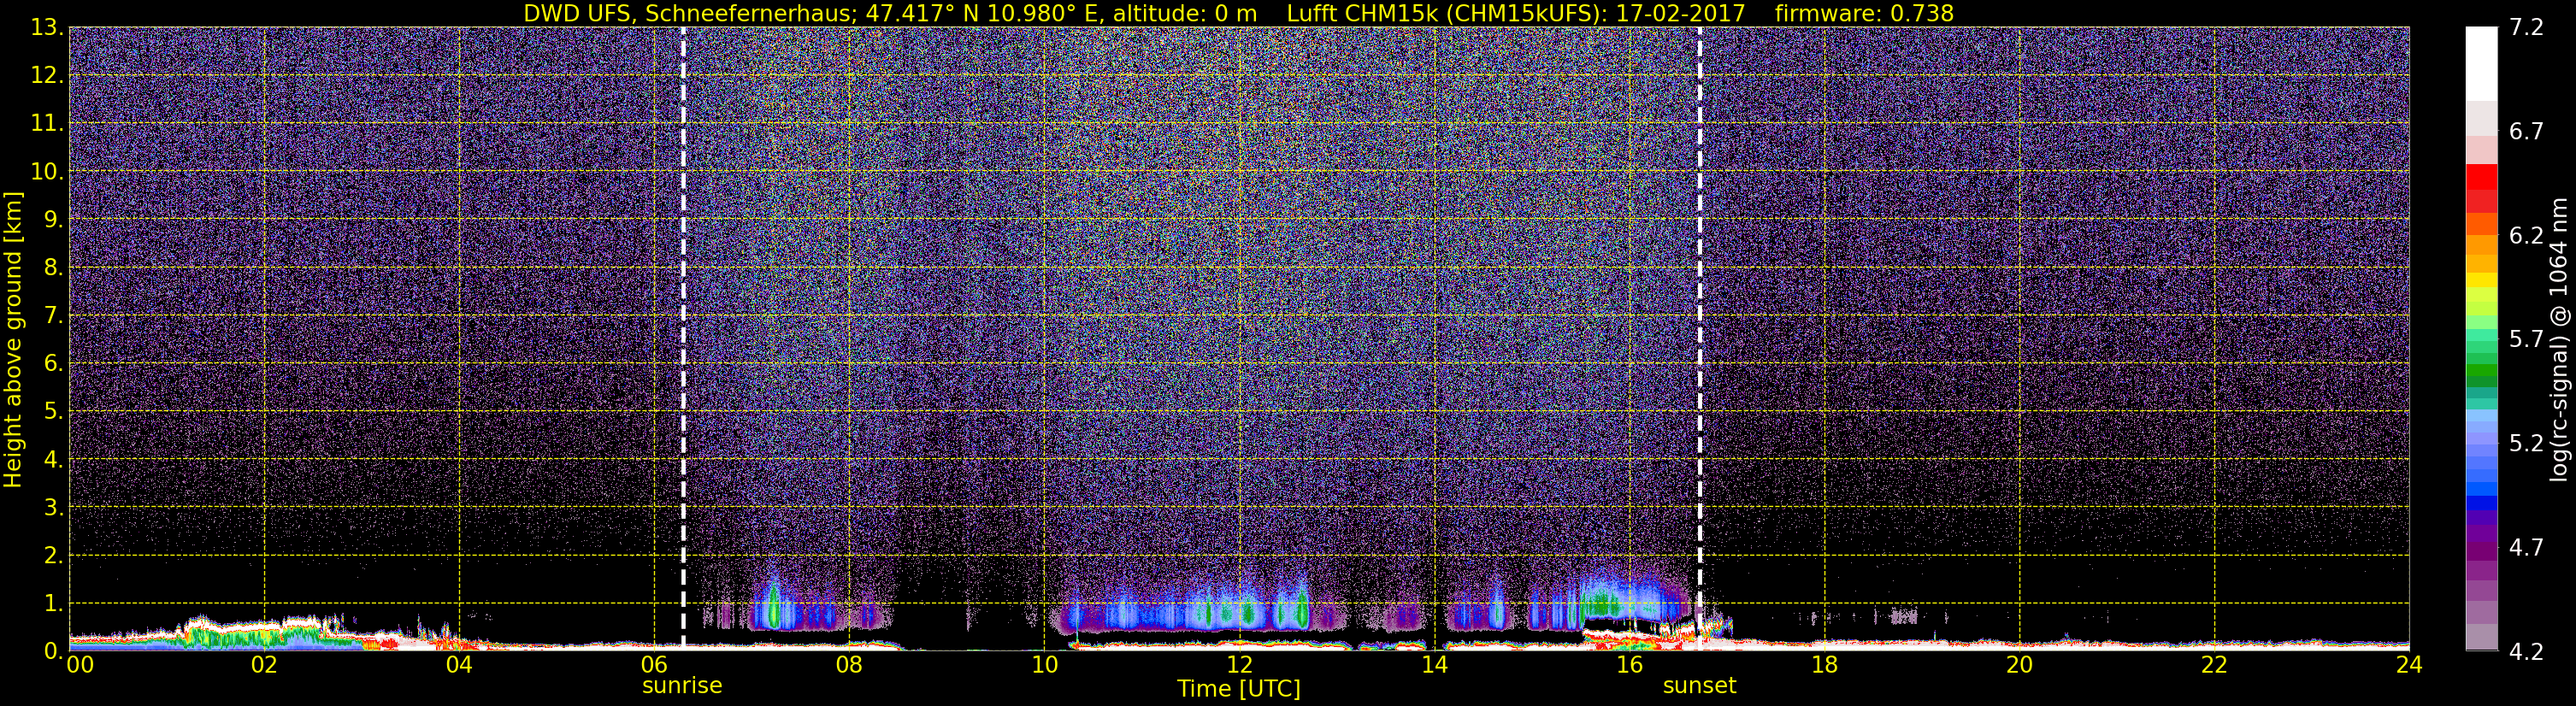Click the '02' time tick label
Image resolution: width=2576 pixels, height=706 pixels.
(x=264, y=665)
